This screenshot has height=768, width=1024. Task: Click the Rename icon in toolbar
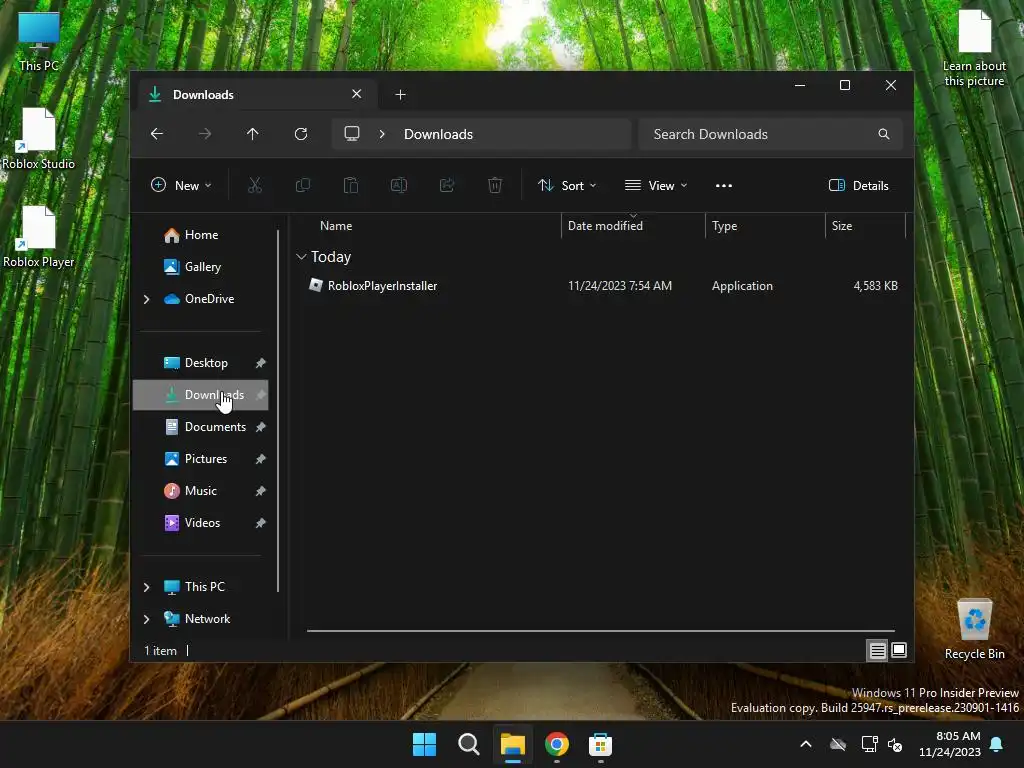[x=398, y=185]
